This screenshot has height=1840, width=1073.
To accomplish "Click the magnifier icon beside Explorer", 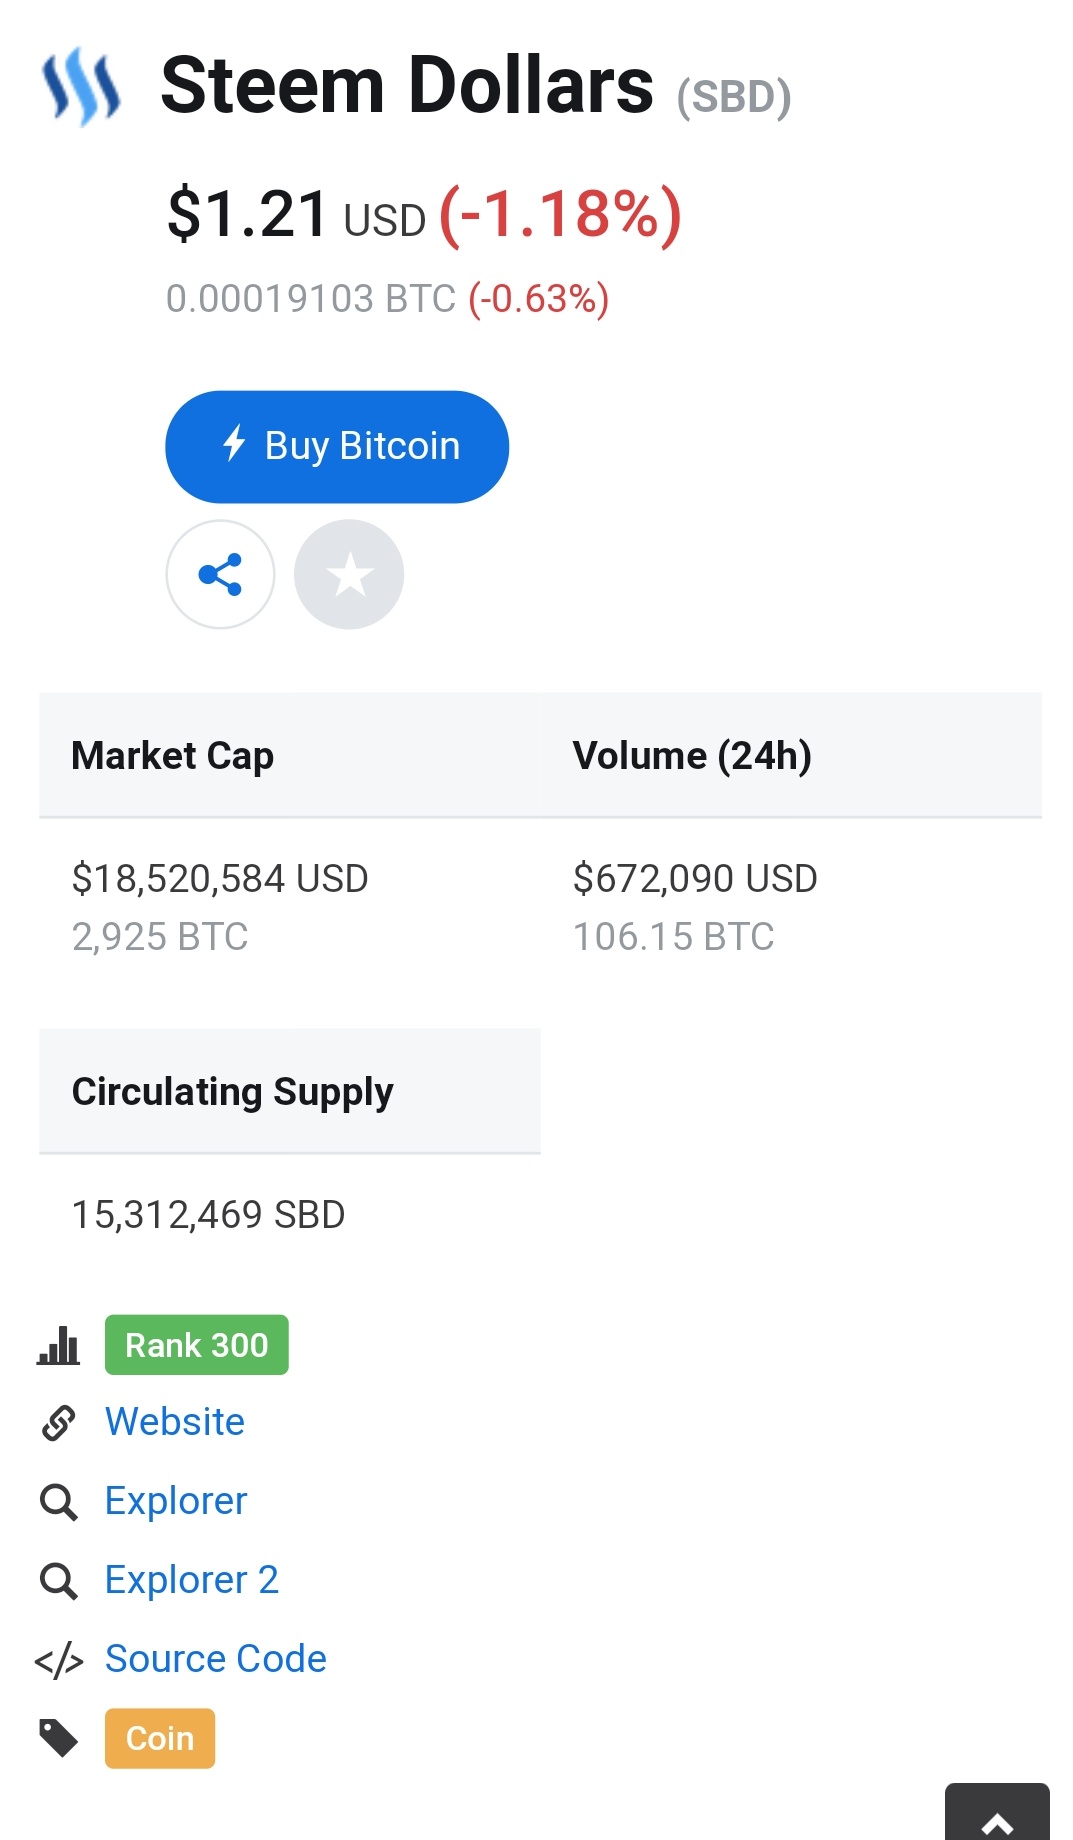I will pyautogui.click(x=58, y=1501).
